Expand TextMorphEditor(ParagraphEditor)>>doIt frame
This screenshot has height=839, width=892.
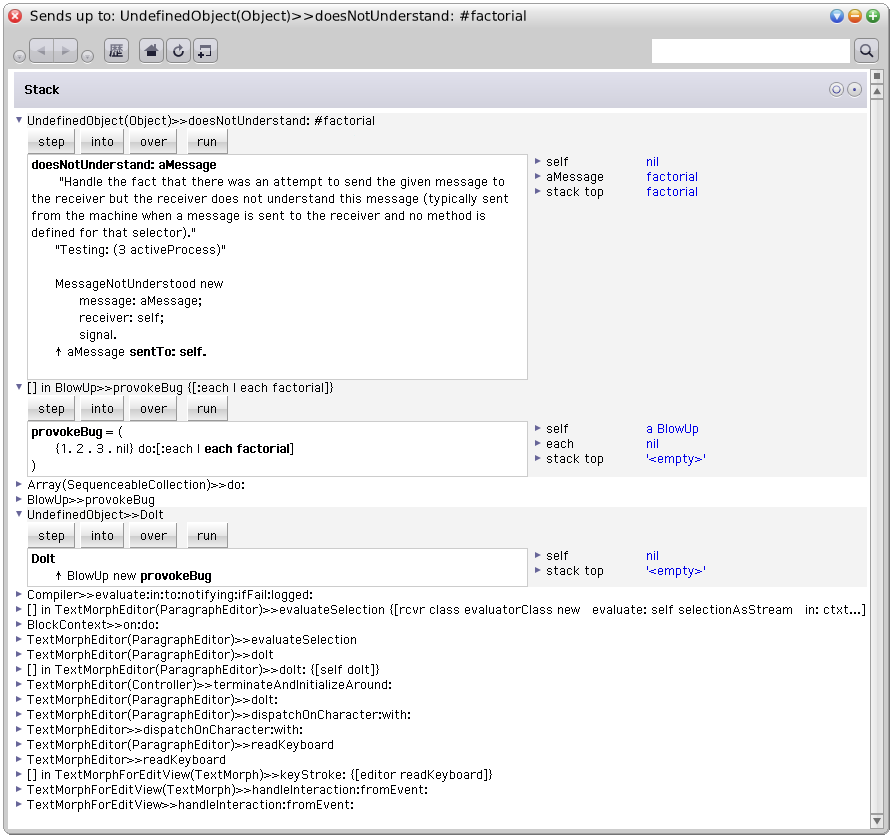[19, 654]
